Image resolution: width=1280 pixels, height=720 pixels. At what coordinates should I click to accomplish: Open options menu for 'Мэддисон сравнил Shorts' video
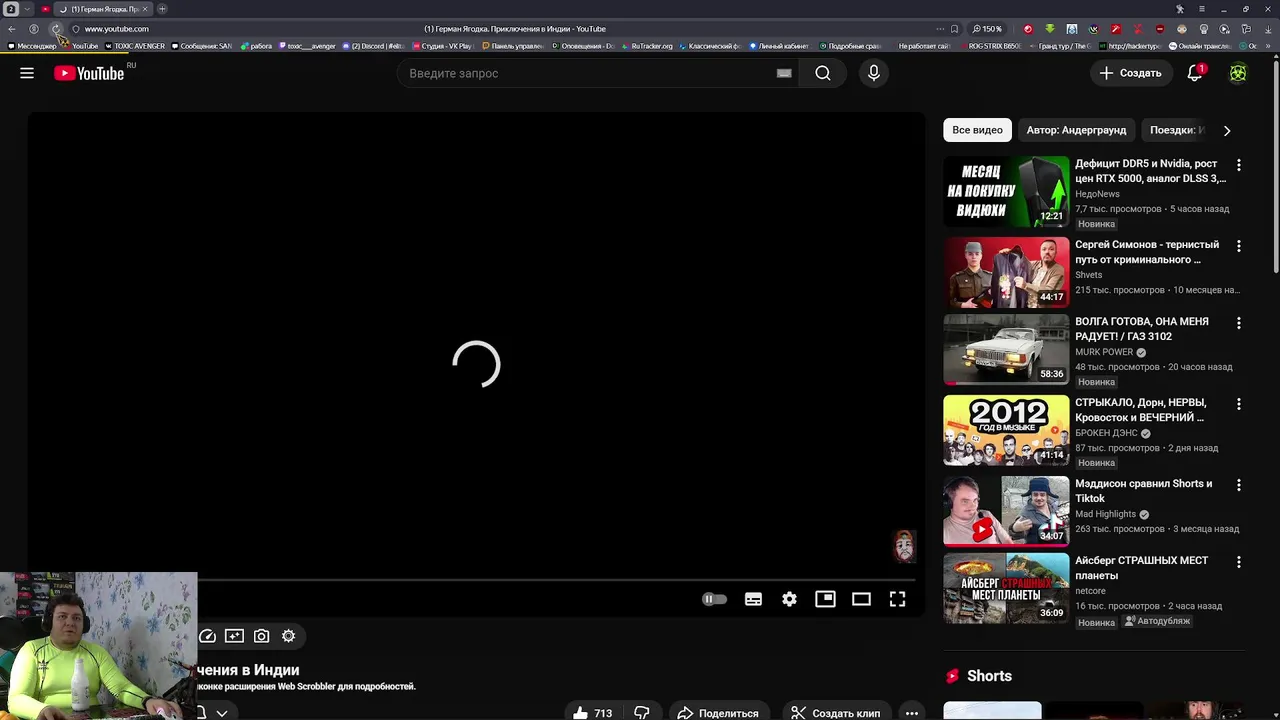(1238, 485)
